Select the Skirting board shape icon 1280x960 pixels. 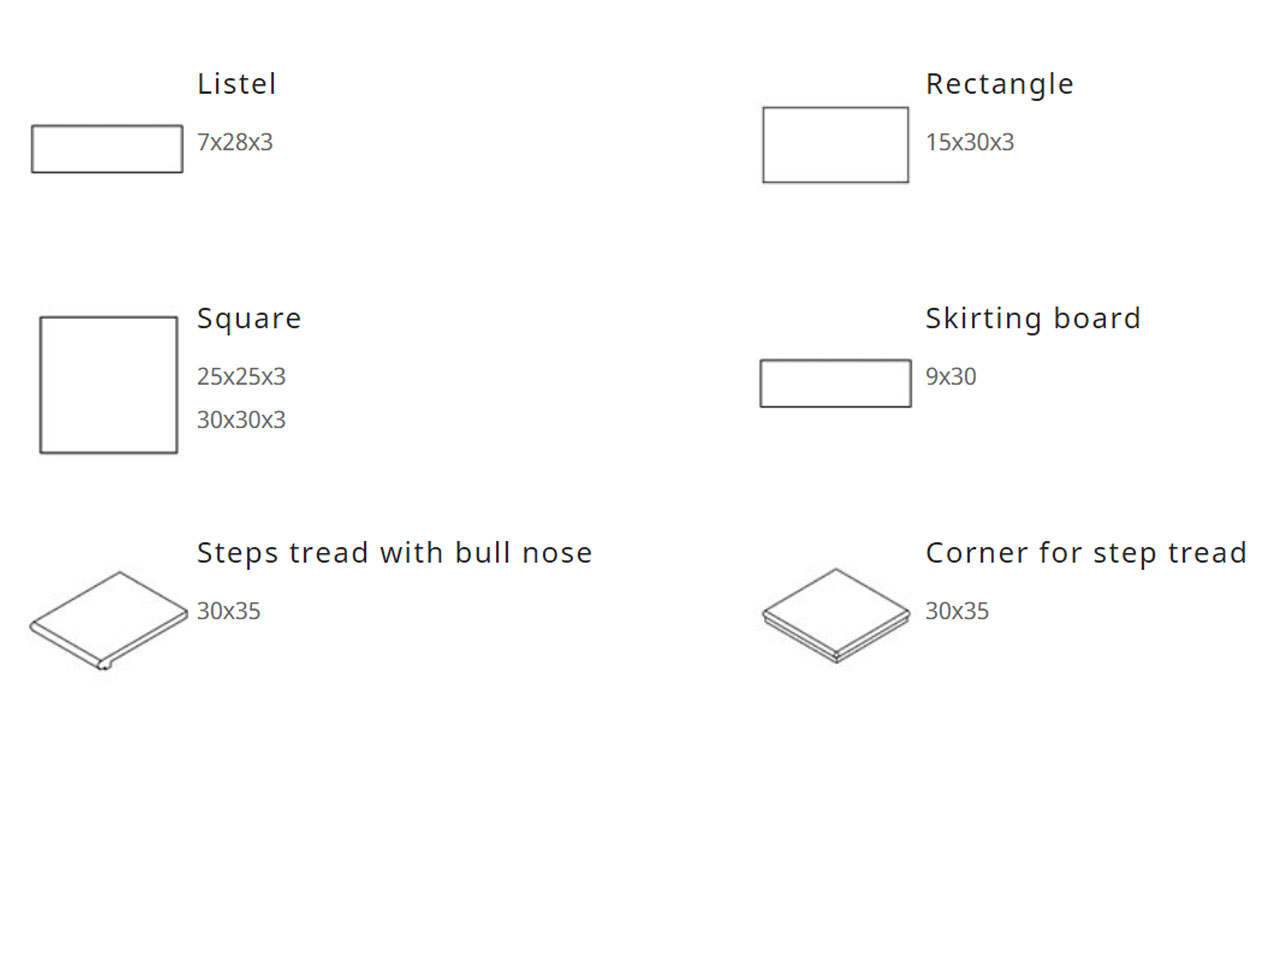(x=835, y=383)
